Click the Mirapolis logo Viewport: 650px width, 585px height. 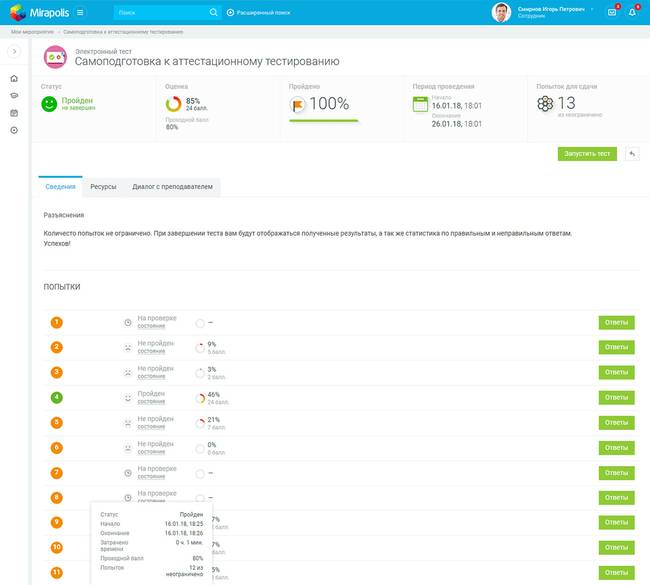[x=38, y=12]
